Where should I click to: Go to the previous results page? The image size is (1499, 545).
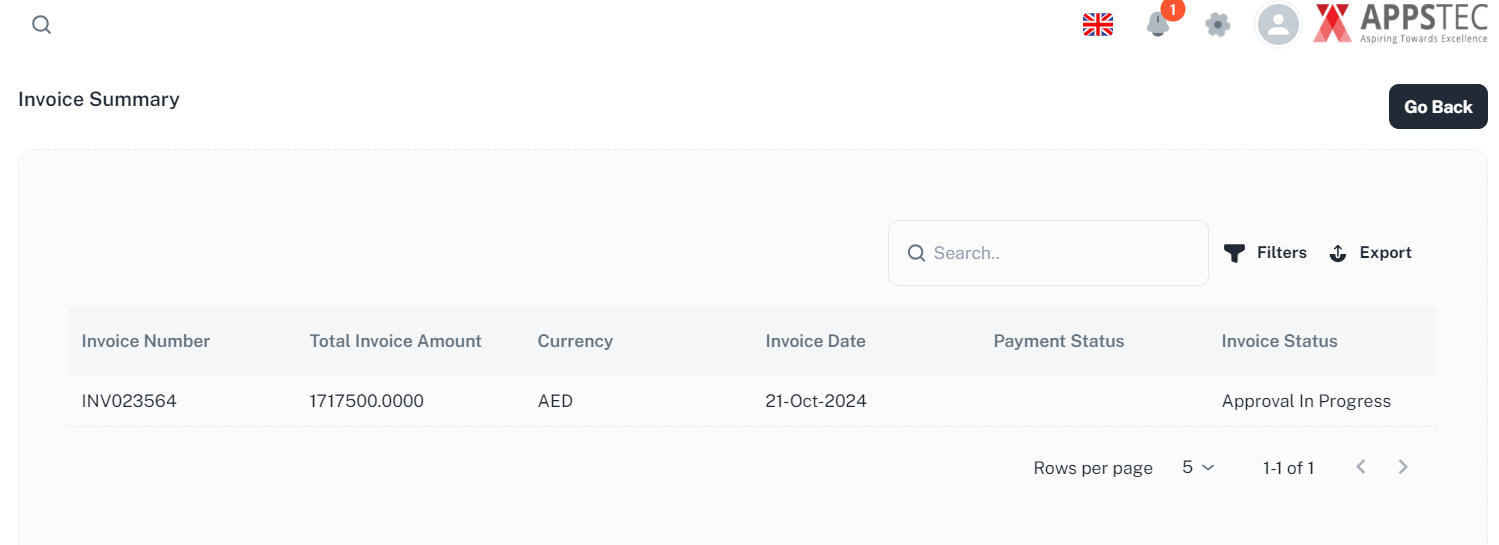point(1361,467)
